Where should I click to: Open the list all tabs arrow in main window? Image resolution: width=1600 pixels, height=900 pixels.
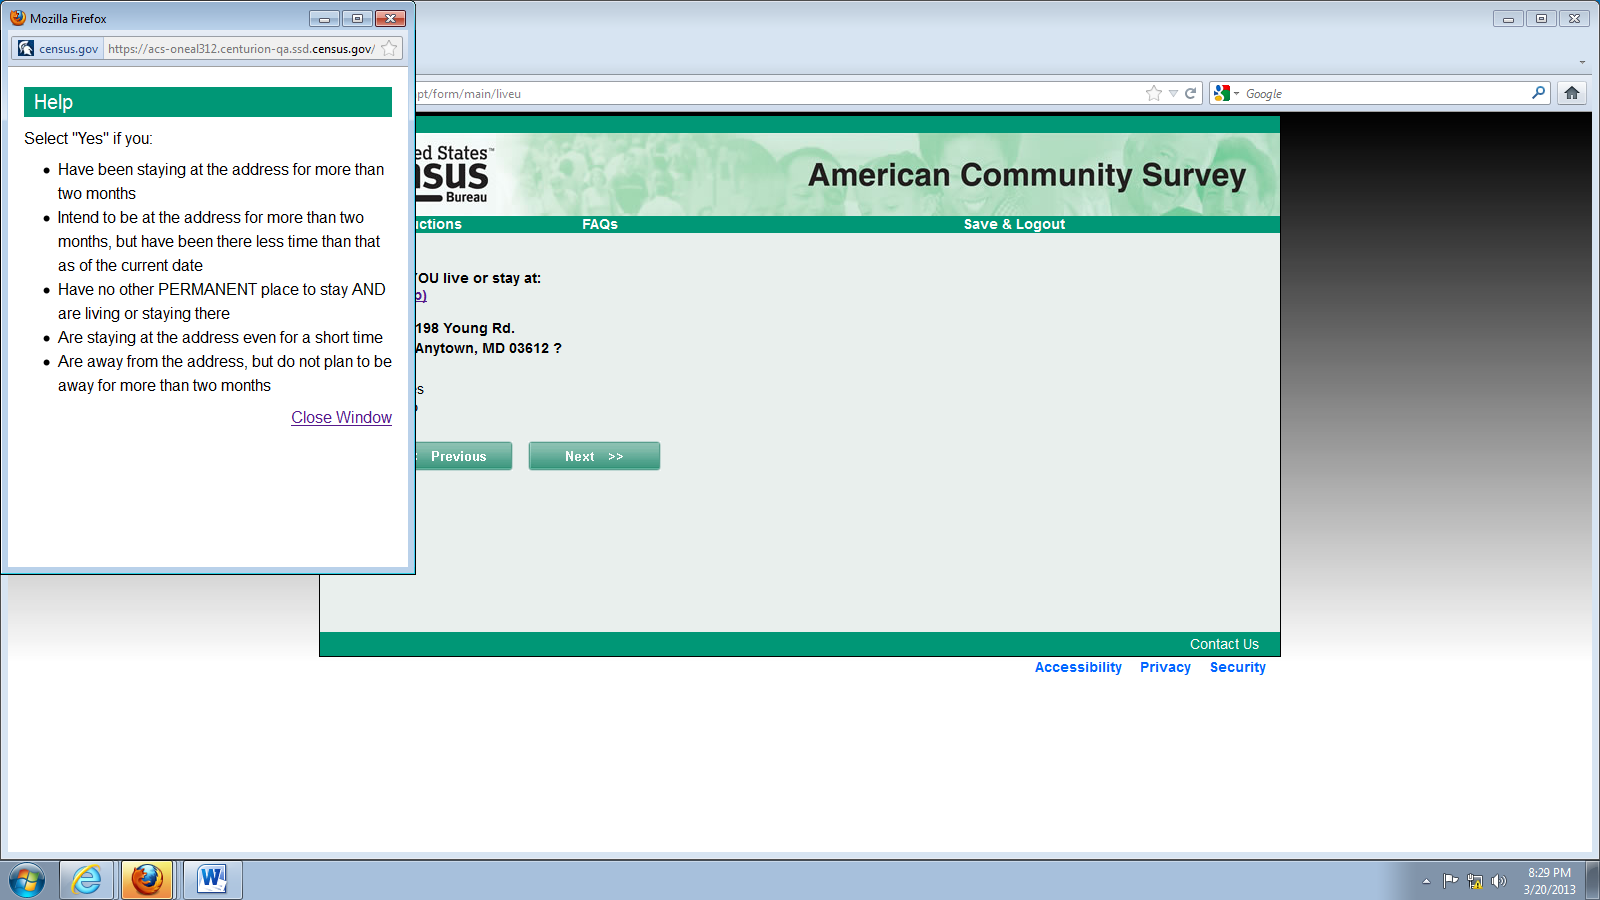(1582, 62)
